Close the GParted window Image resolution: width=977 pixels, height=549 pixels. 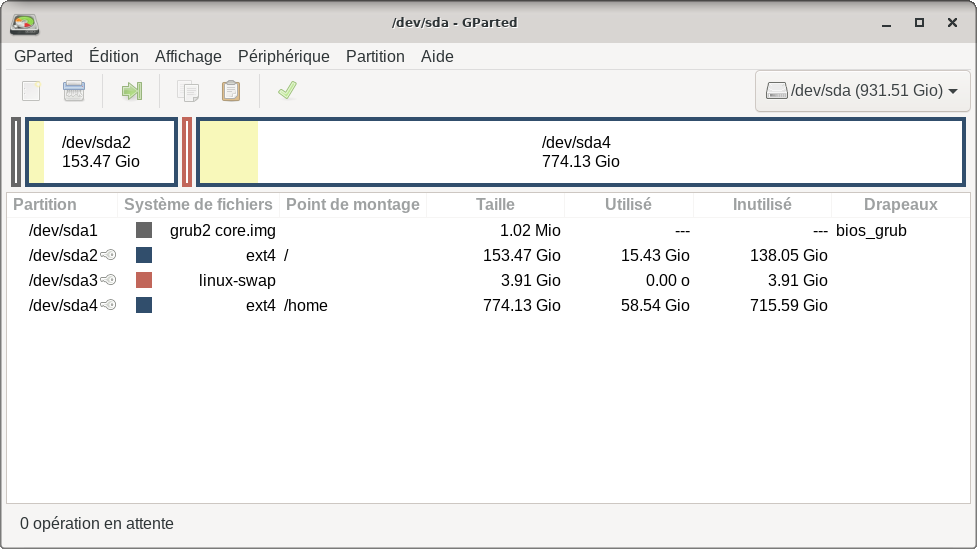[x=952, y=23]
